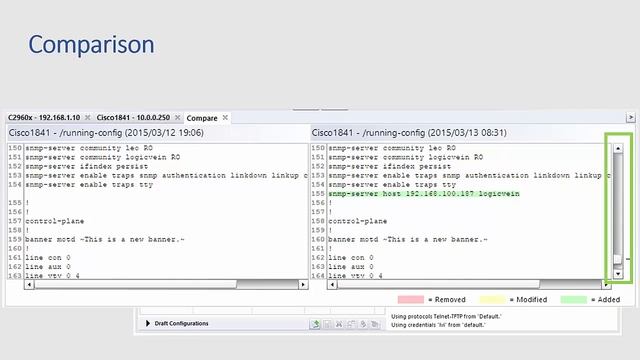
Task: Click 'line aux 0' in the right pane
Action: [351, 267]
